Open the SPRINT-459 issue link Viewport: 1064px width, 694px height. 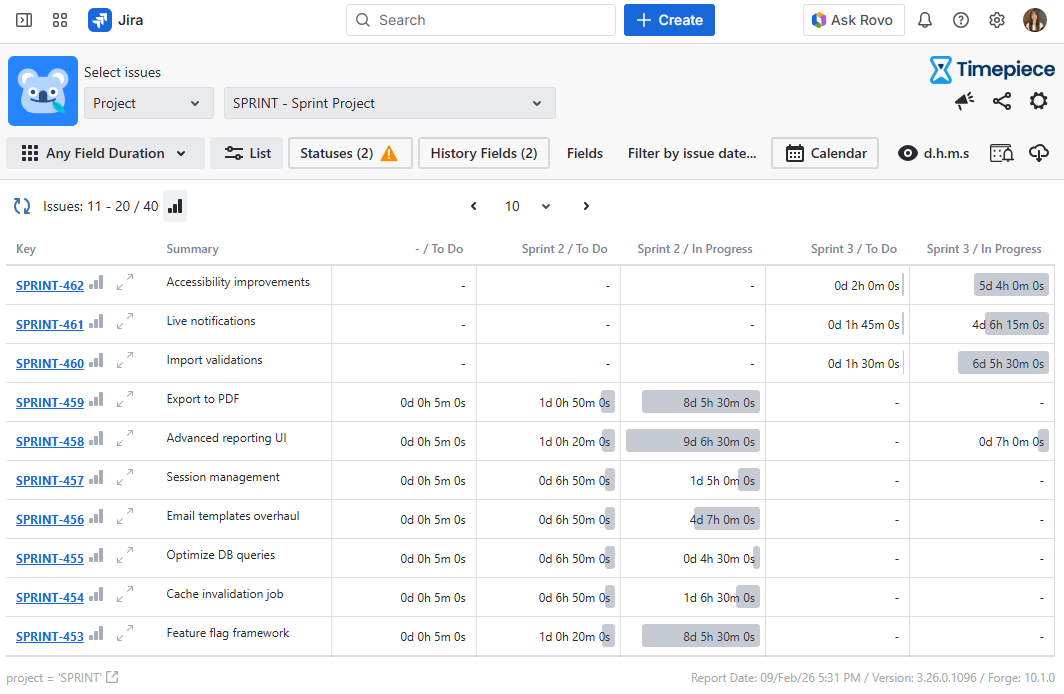tap(50, 402)
